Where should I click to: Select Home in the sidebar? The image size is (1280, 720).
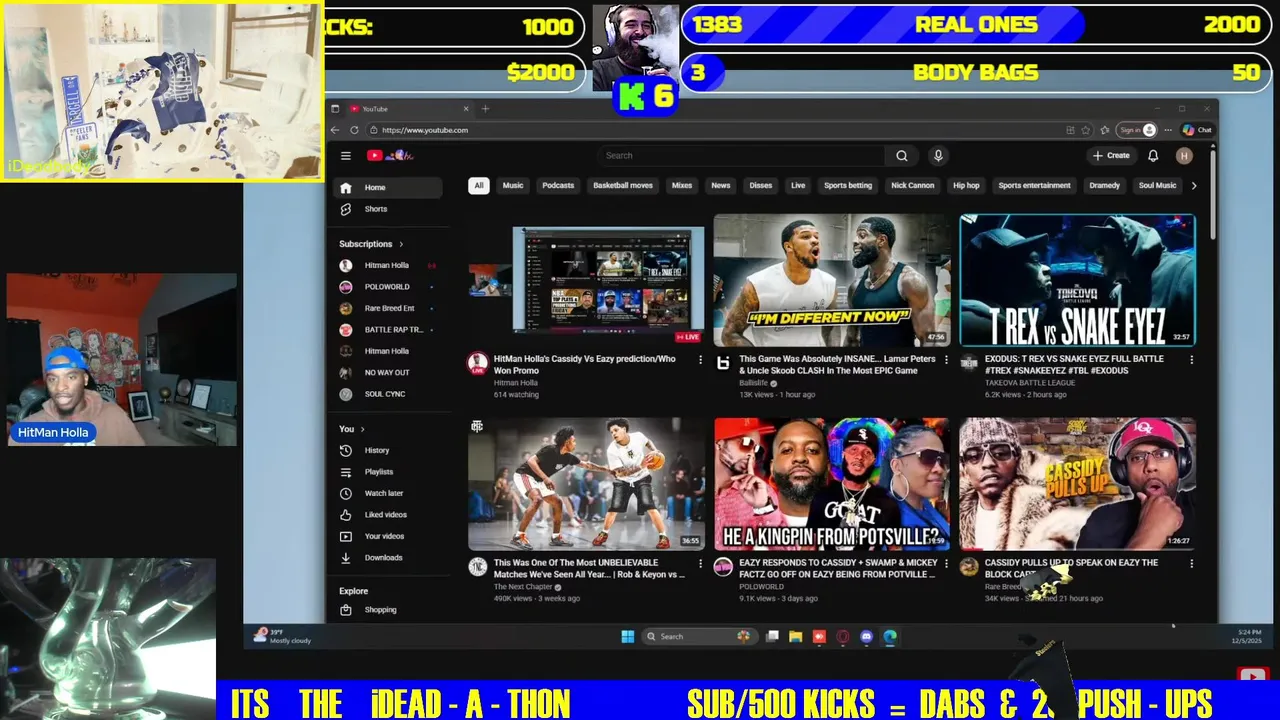click(388, 187)
